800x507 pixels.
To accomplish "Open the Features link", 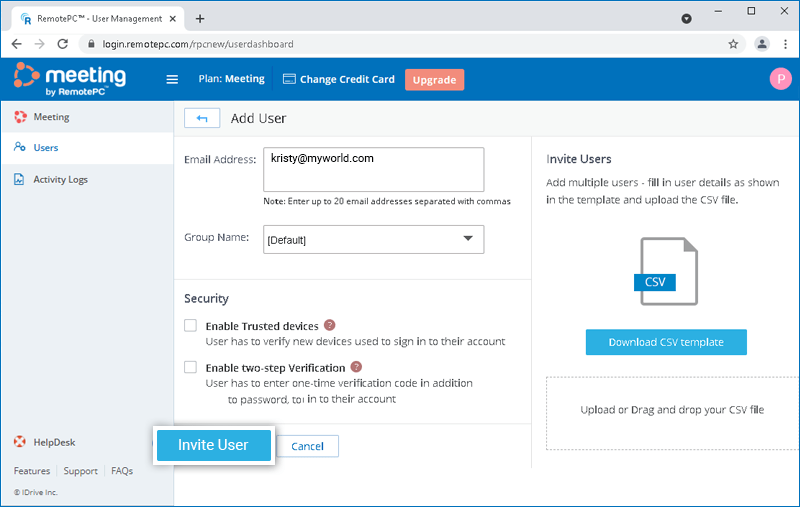I will (32, 471).
